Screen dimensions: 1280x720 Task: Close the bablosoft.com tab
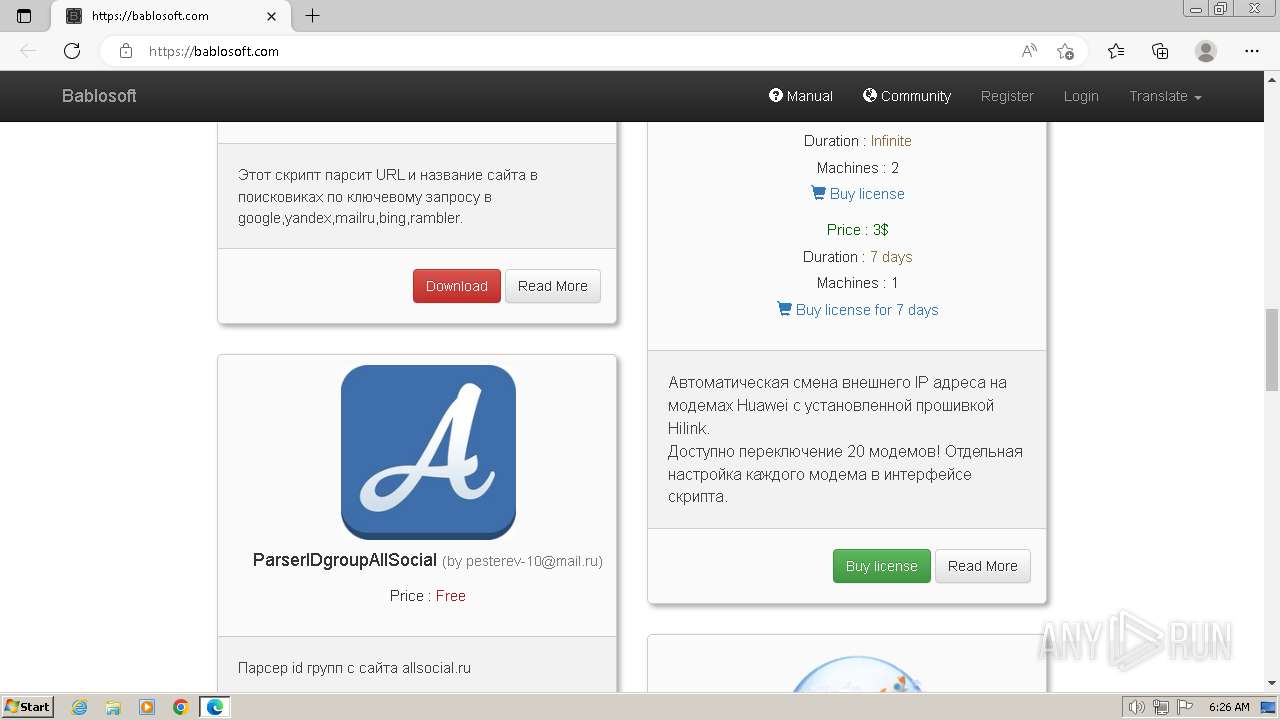pyautogui.click(x=272, y=16)
